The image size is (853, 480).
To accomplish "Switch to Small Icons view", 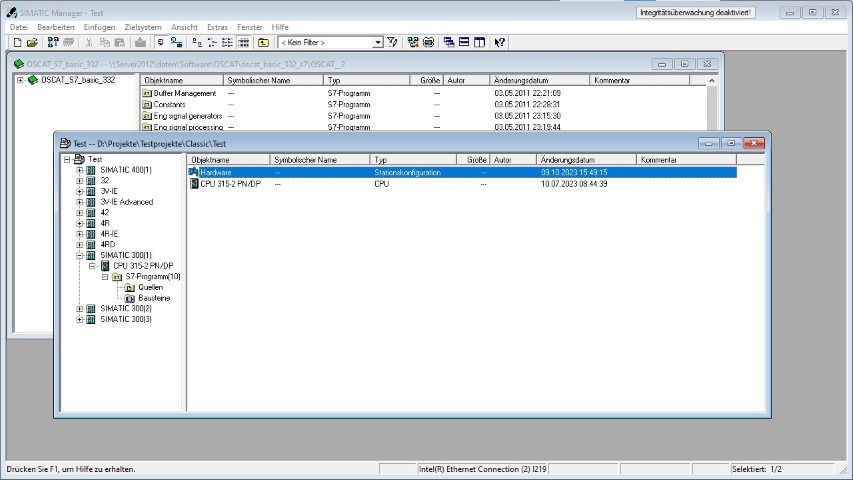I will point(212,42).
